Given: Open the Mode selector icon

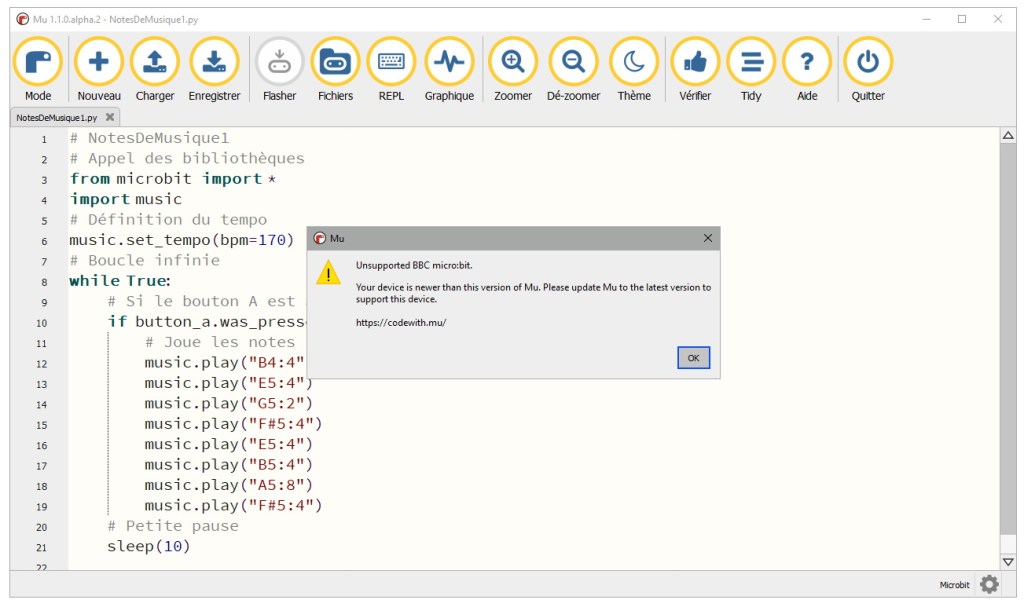Looking at the screenshot, I should 38,63.
